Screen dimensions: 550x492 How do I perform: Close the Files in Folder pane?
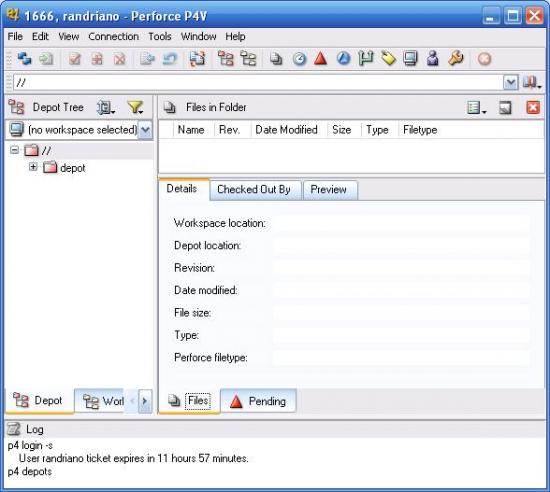coord(533,107)
